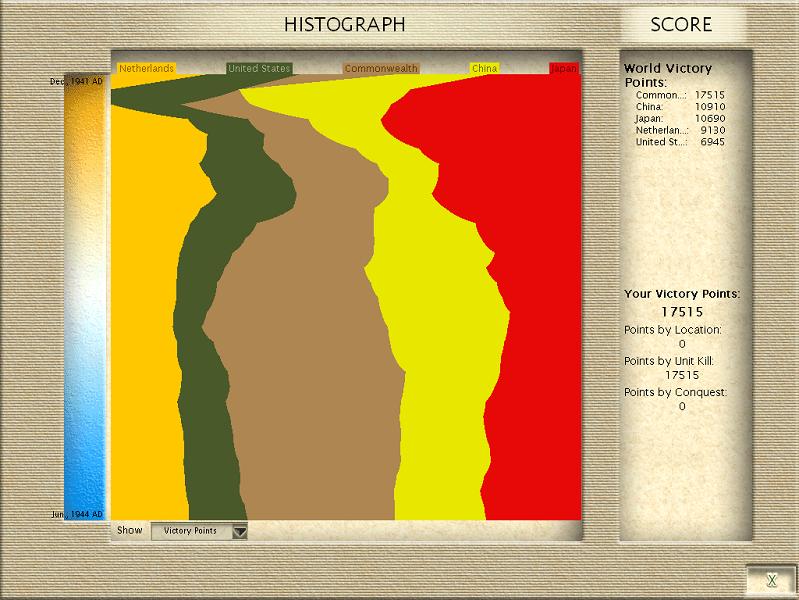Close the histograph with the X button

771,580
